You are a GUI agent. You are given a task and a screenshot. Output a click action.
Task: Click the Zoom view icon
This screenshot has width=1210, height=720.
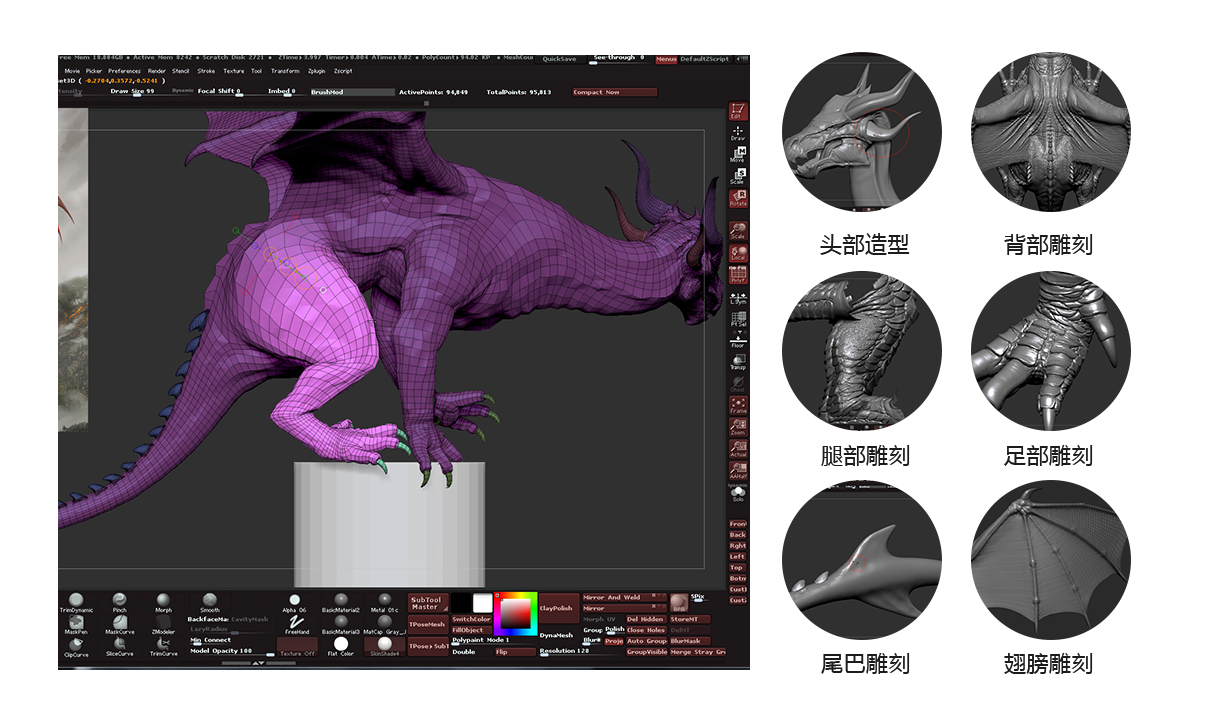tap(738, 427)
